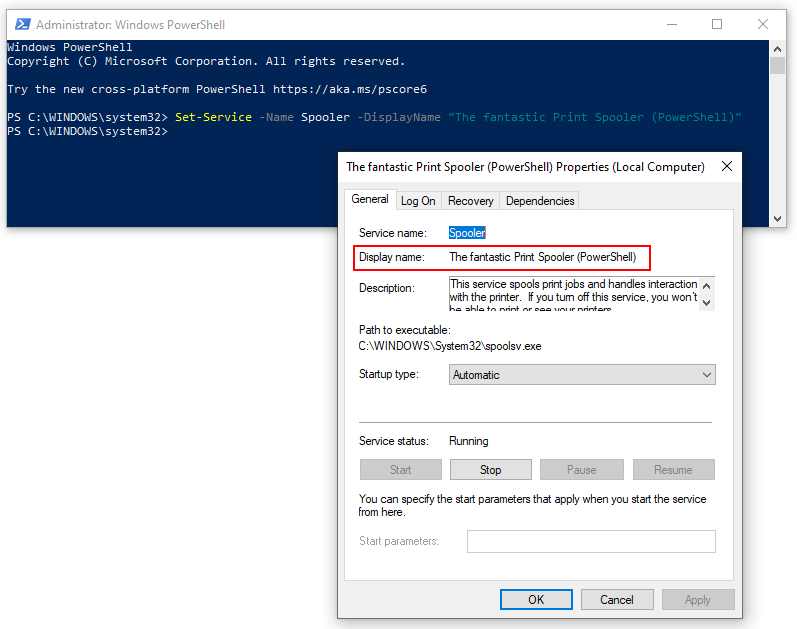Click the Properties dialog title bar text
Screen dimensions: 797x629
point(526,167)
